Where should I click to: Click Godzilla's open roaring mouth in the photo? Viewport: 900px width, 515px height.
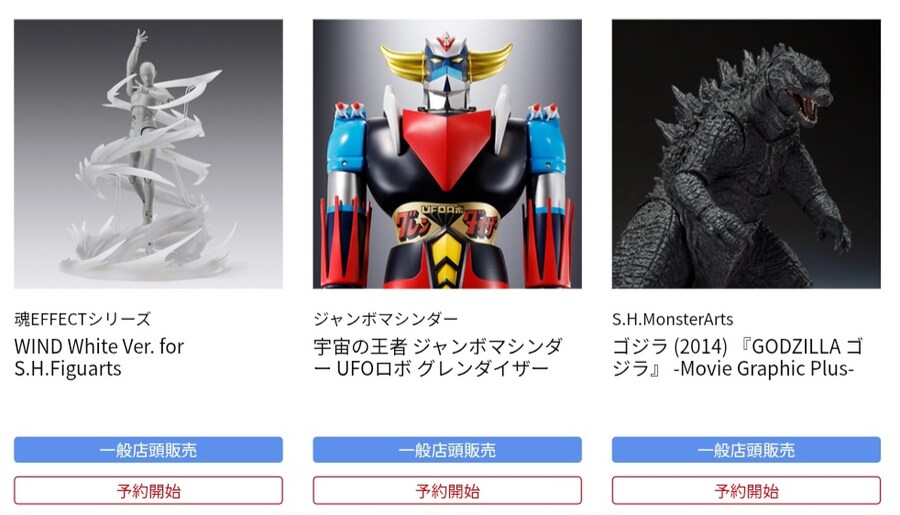pos(808,103)
